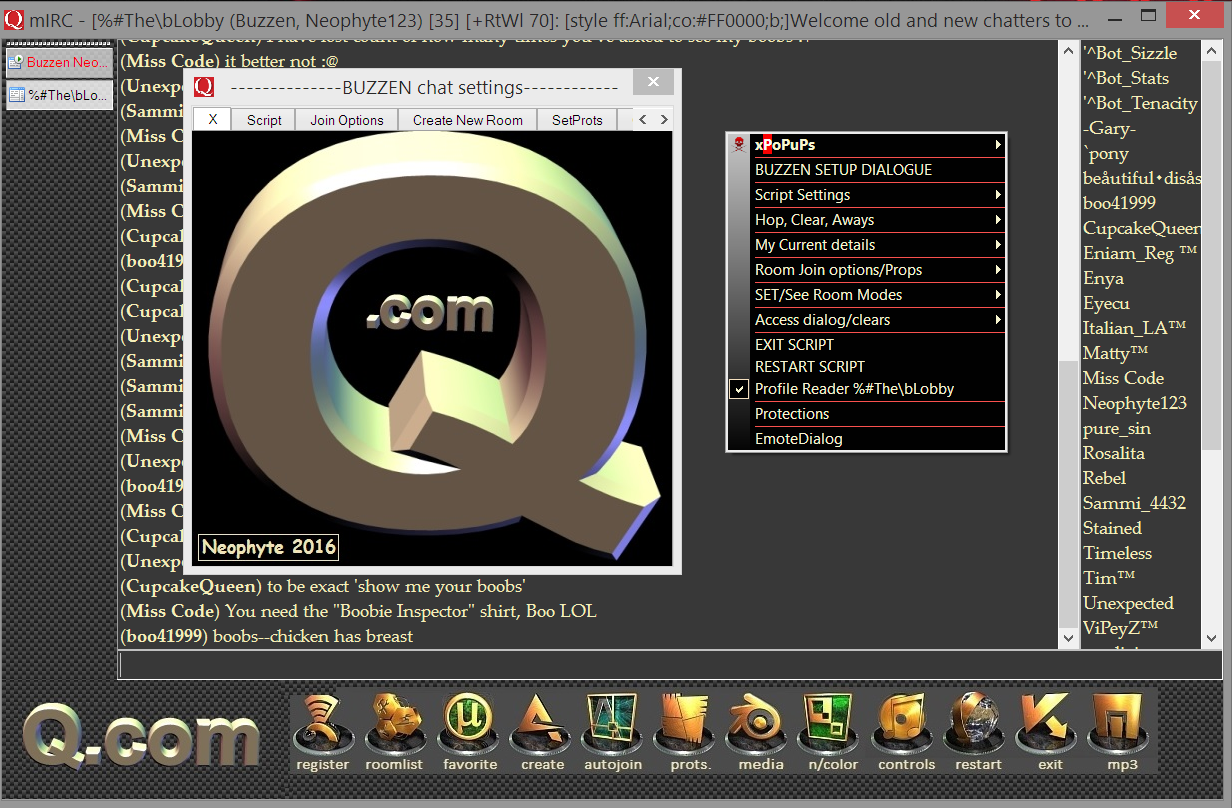Open the roomlist toolbar icon

pyautogui.click(x=394, y=732)
